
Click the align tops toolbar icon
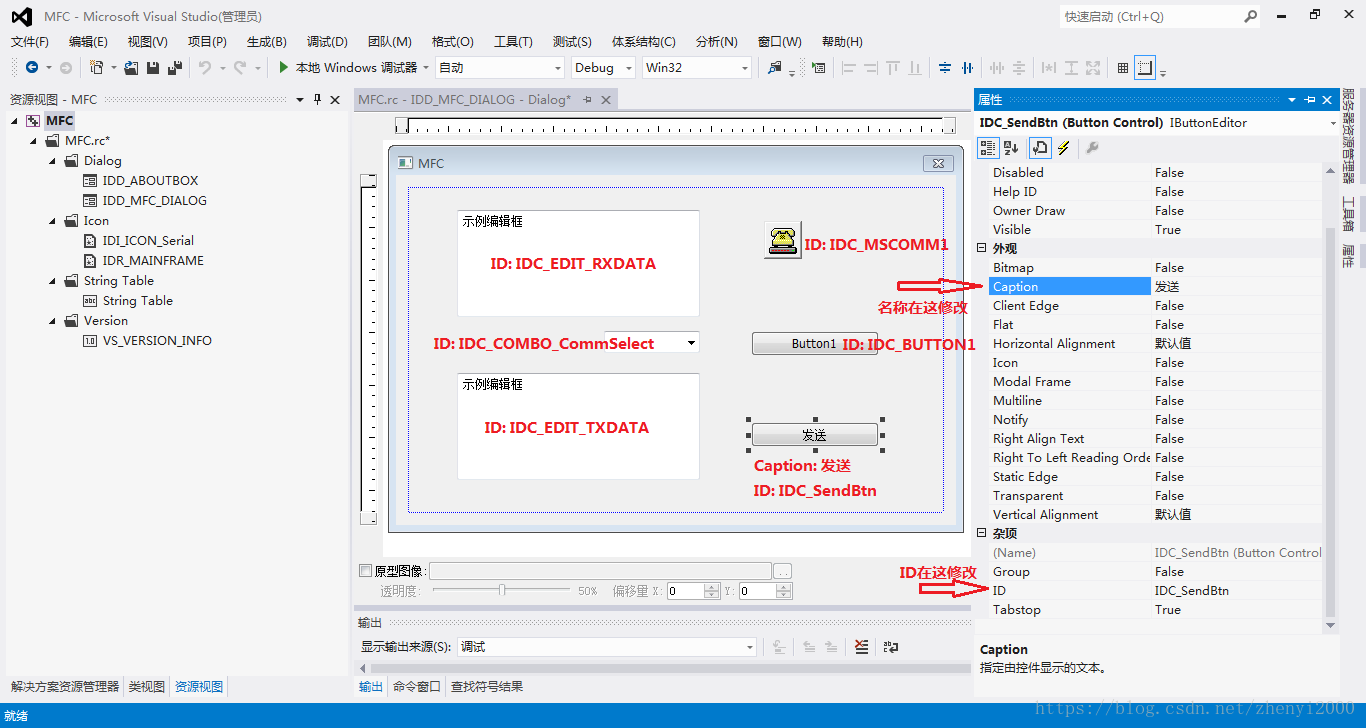893,67
